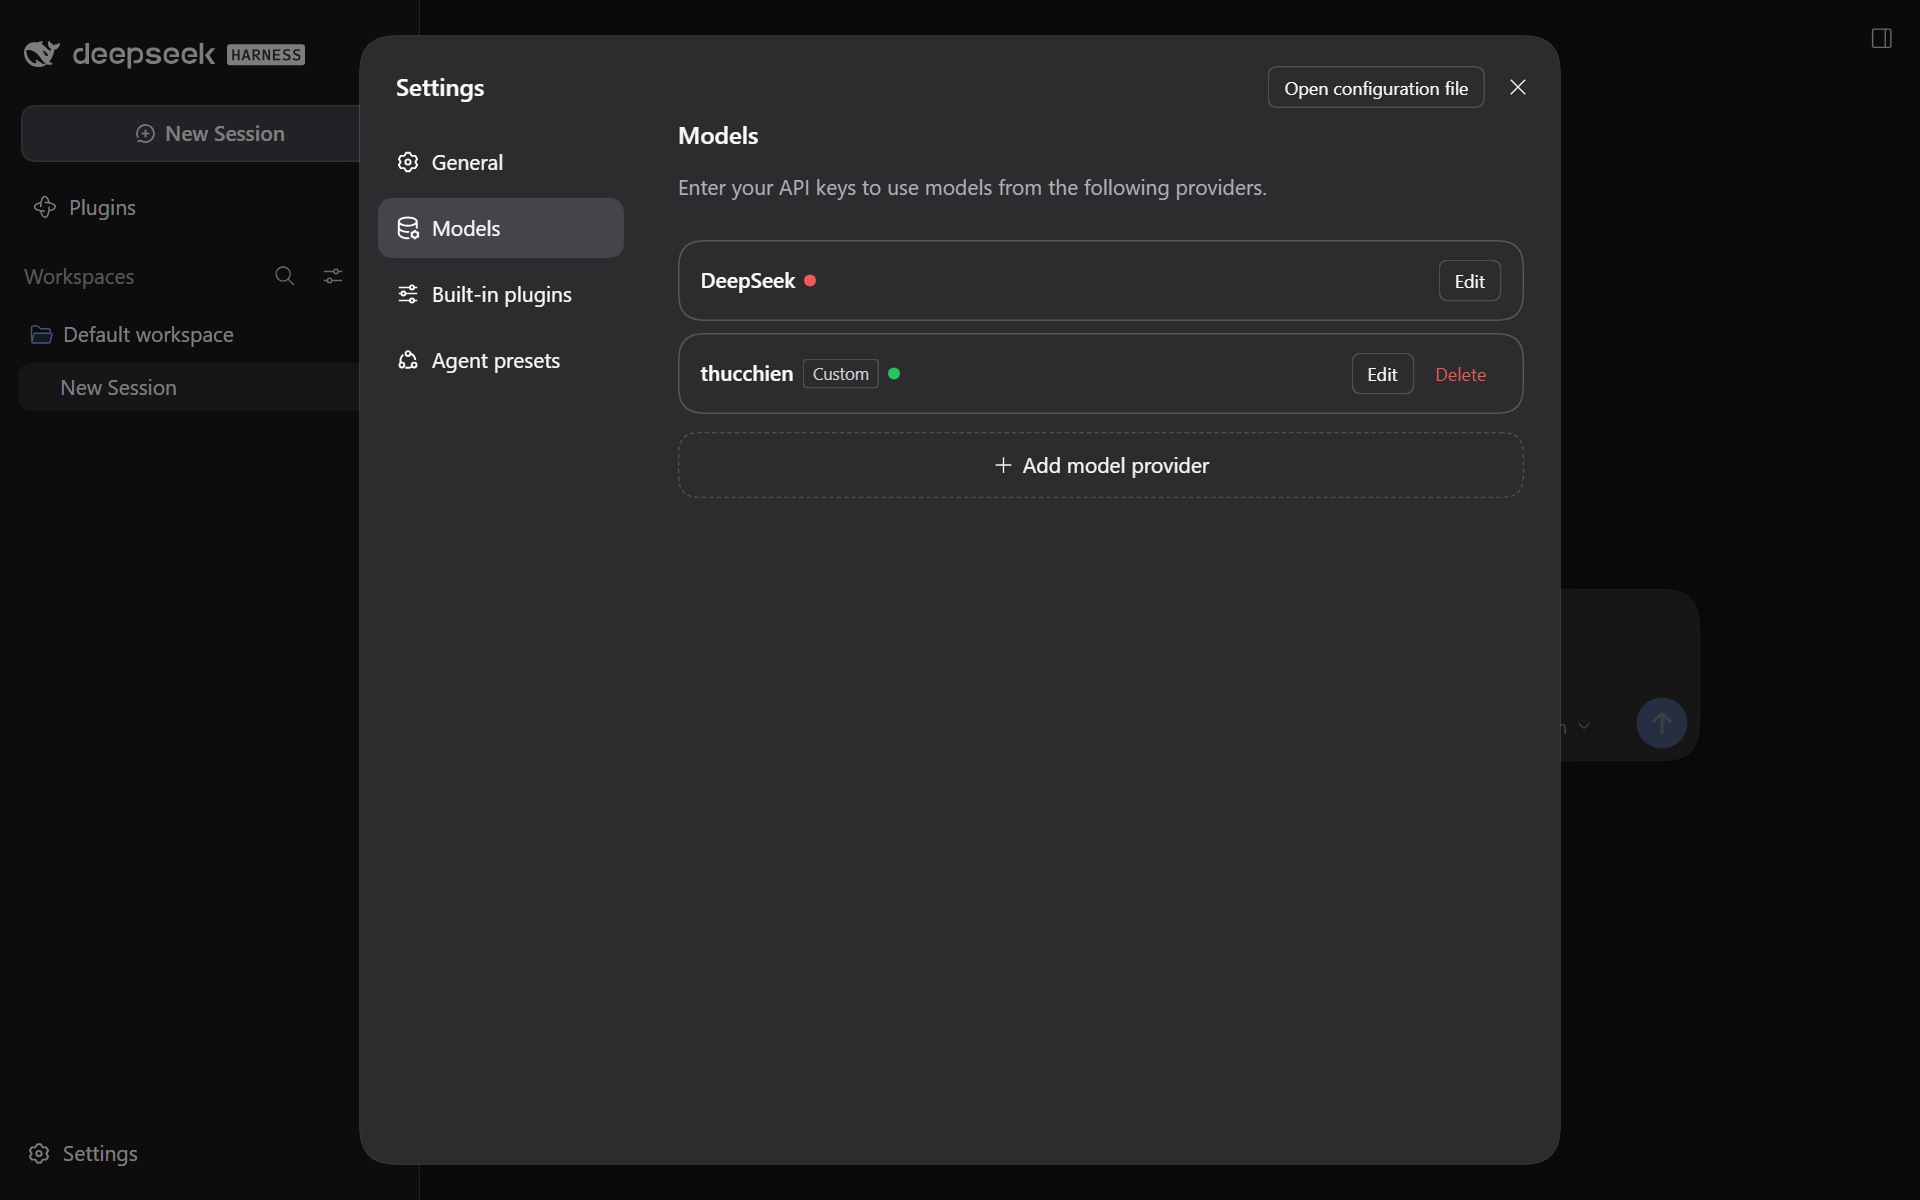Screen dimensions: 1920x1200
Task: Click the blue send arrow button
Action: pos(1661,723)
